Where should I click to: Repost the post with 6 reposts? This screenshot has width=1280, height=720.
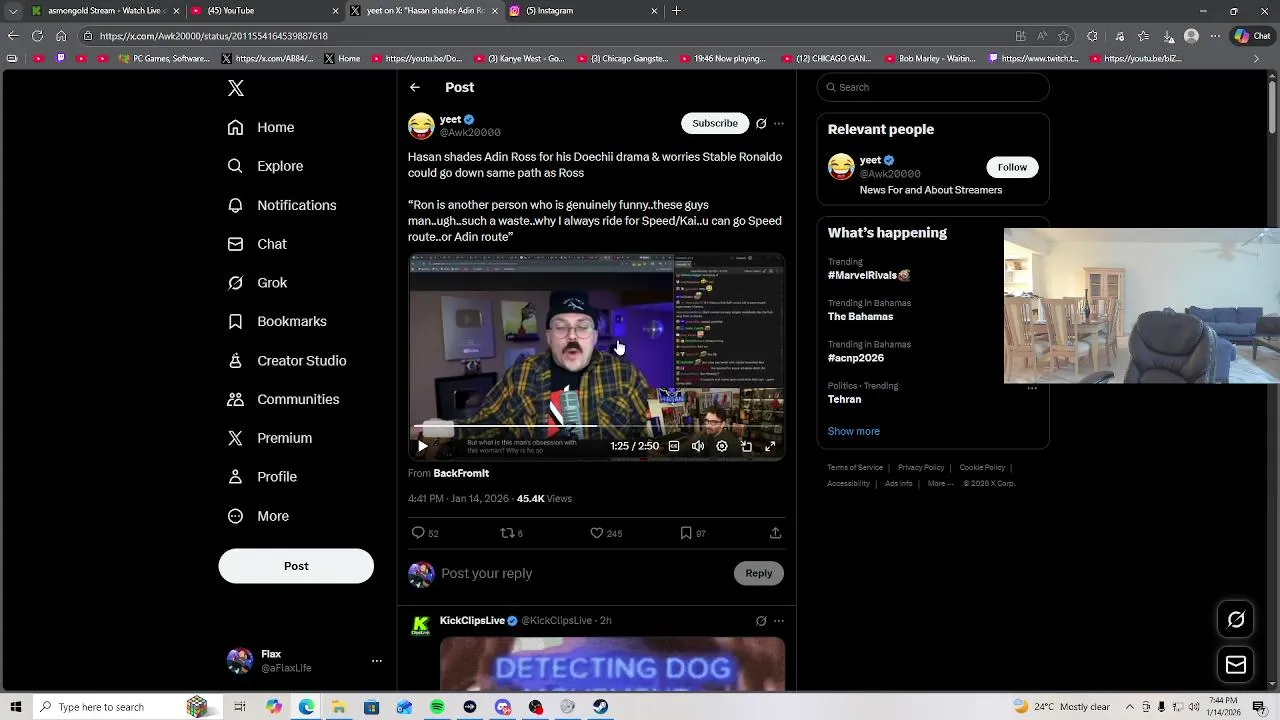pyautogui.click(x=511, y=533)
